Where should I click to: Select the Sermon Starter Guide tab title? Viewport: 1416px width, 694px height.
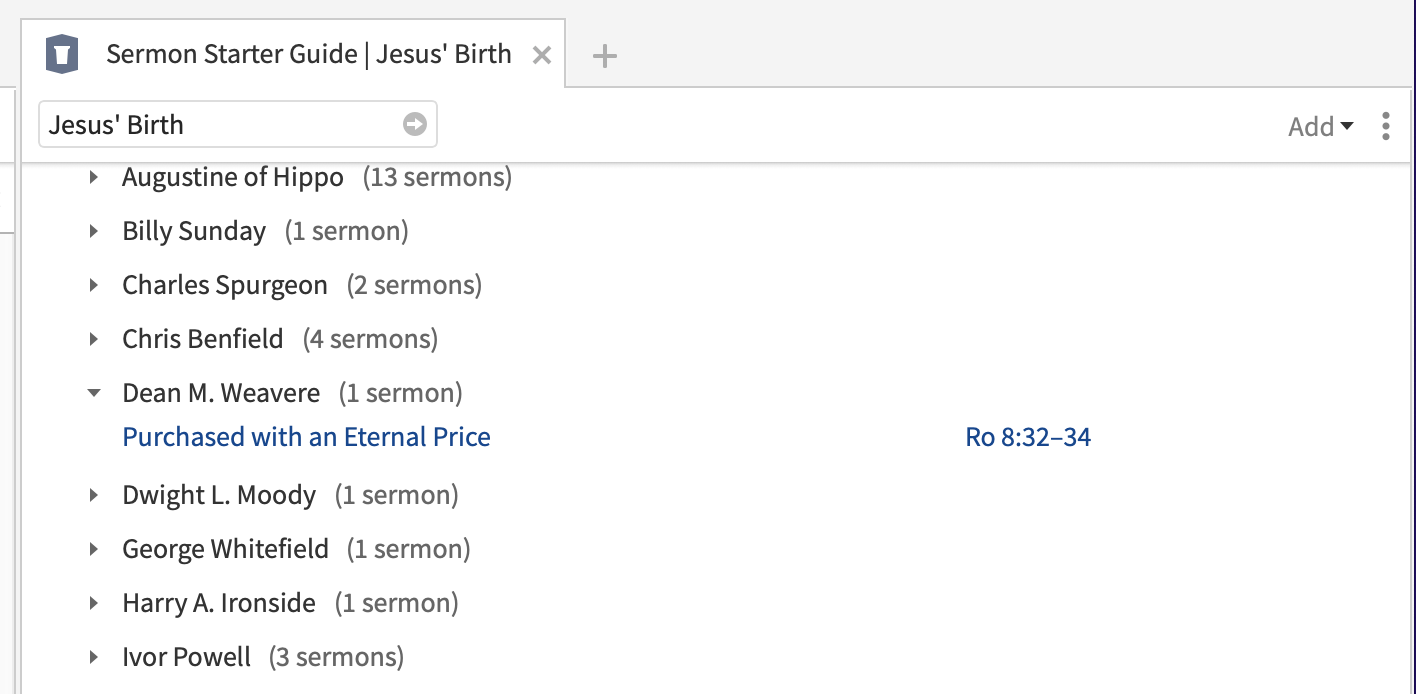309,54
